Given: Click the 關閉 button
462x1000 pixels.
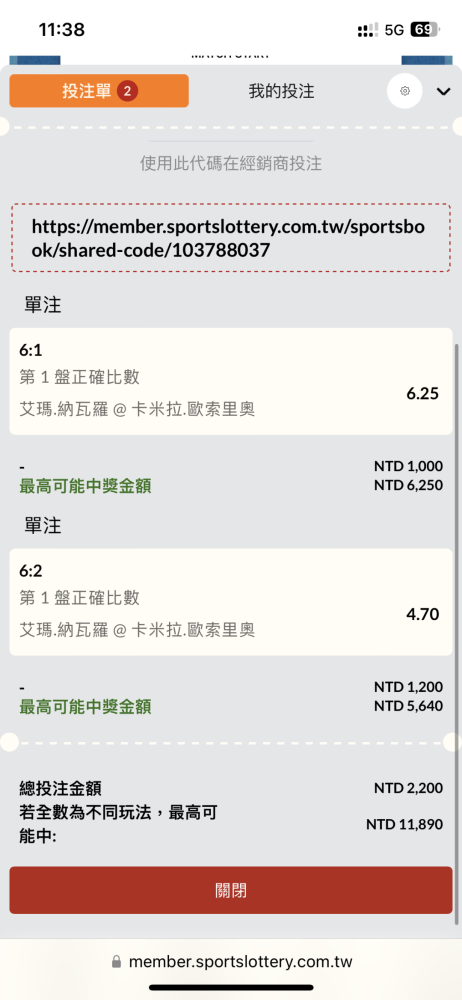Looking at the screenshot, I should pyautogui.click(x=231, y=890).
